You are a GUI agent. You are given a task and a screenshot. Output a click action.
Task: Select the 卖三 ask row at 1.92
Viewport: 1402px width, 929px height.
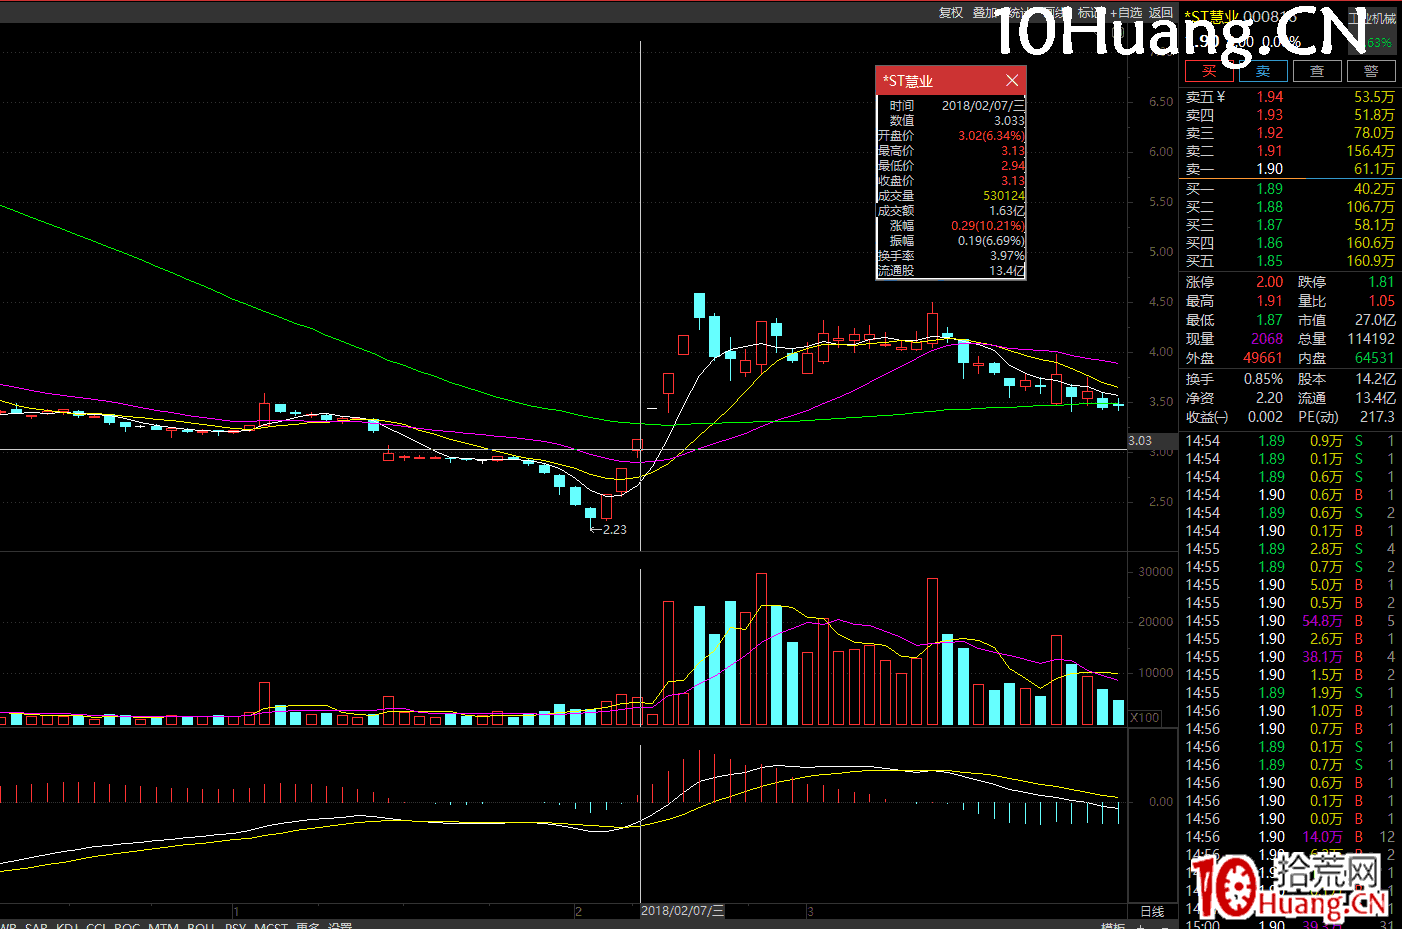1290,133
